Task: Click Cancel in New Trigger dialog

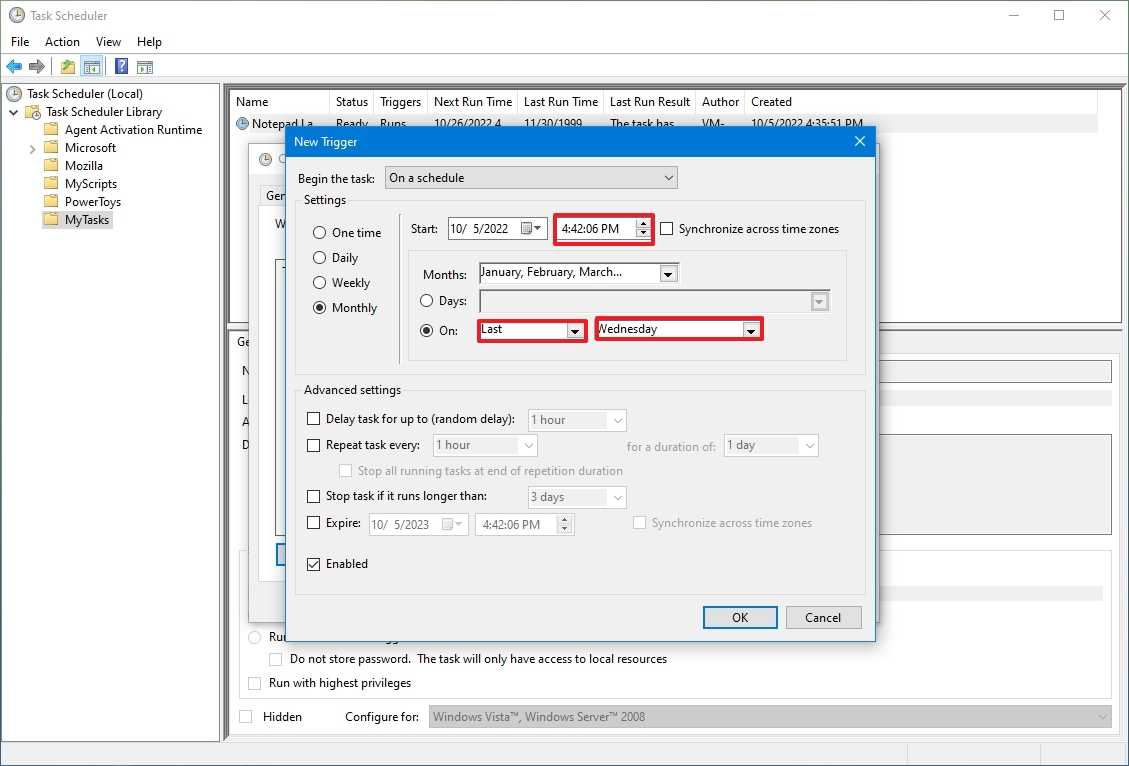Action: click(x=823, y=617)
